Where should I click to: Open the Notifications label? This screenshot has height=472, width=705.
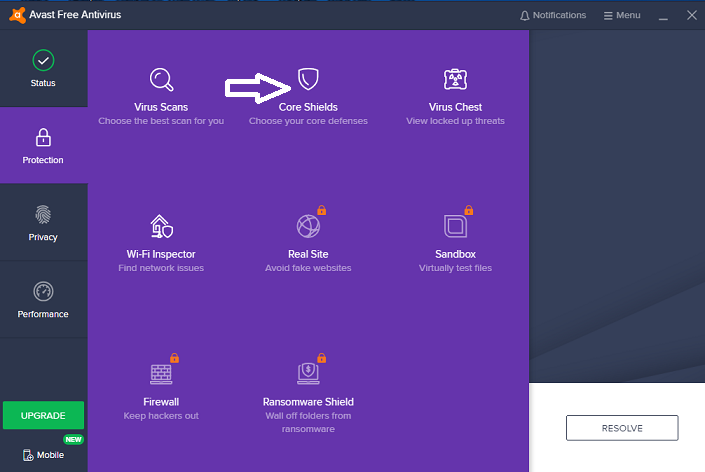coord(559,15)
